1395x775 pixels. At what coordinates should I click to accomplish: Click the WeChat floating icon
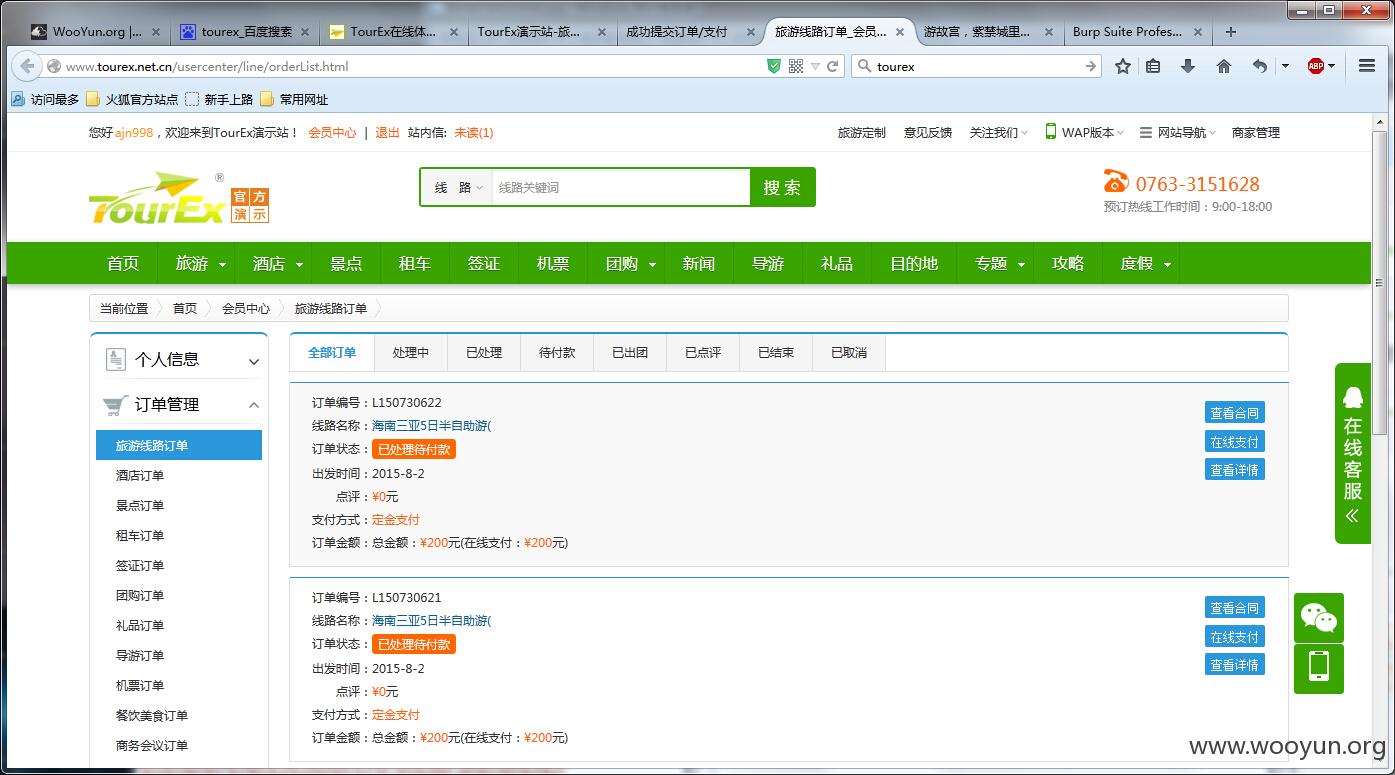1319,618
